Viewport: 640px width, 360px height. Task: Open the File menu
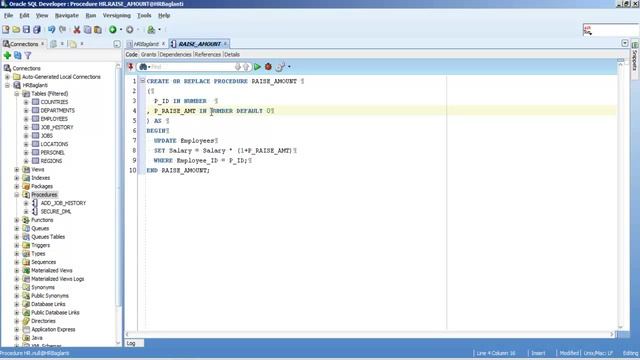click(9, 16)
